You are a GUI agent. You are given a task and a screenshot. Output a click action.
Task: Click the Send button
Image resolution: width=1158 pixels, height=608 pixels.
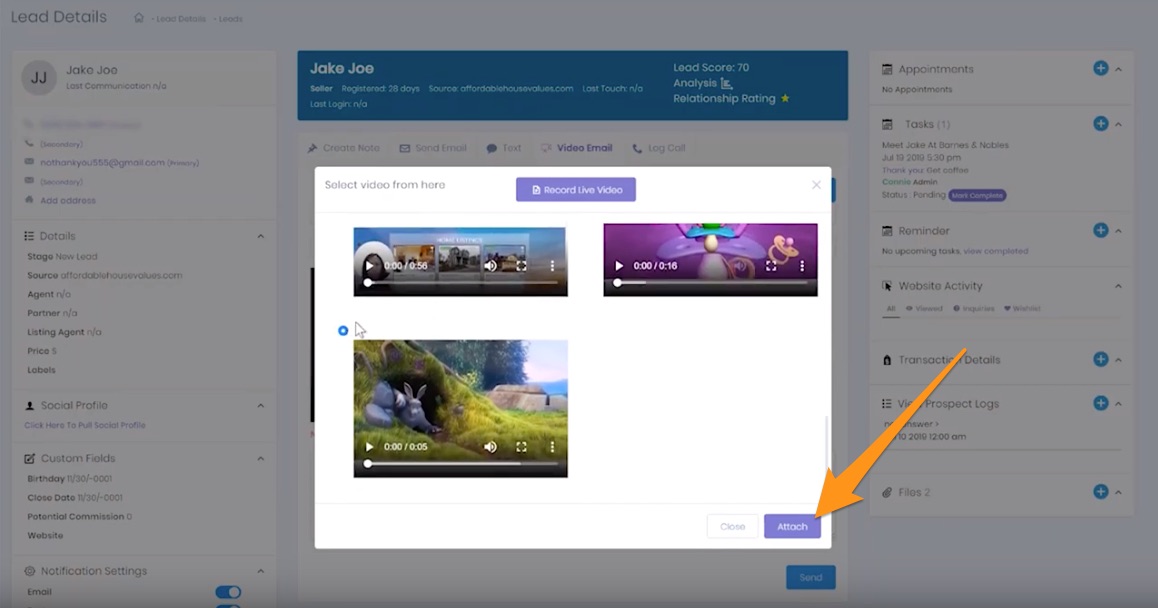[811, 578]
